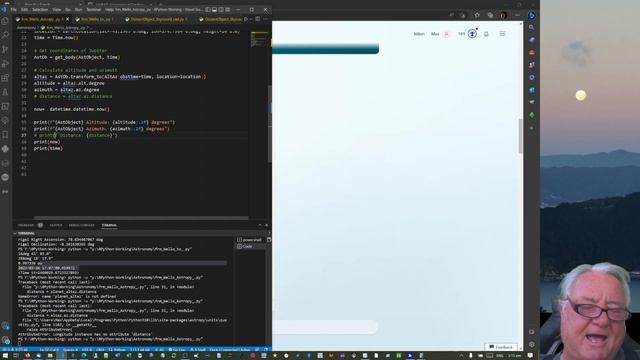The image size is (640, 360).
Task: Click the Feedback button on the web page
Action: [501, 347]
